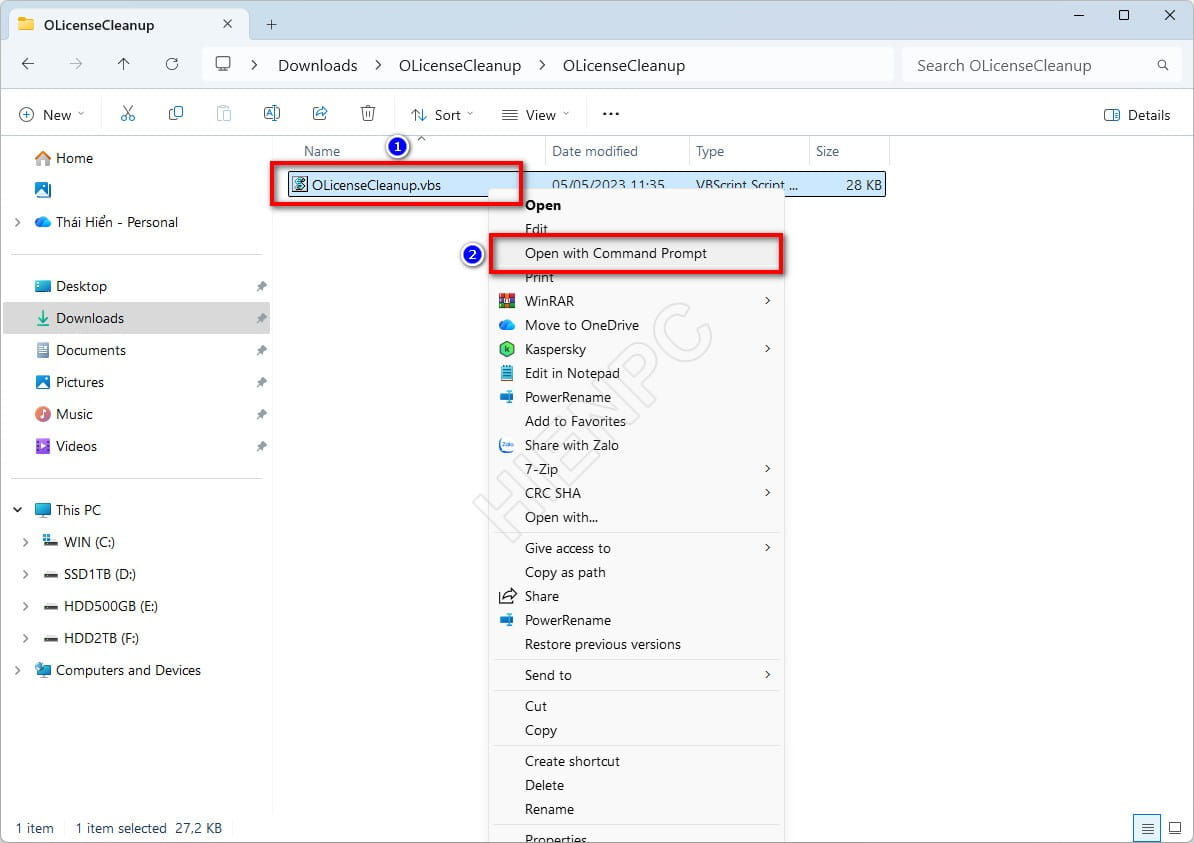
Task: Unpin Music pin icon
Action: click(261, 414)
